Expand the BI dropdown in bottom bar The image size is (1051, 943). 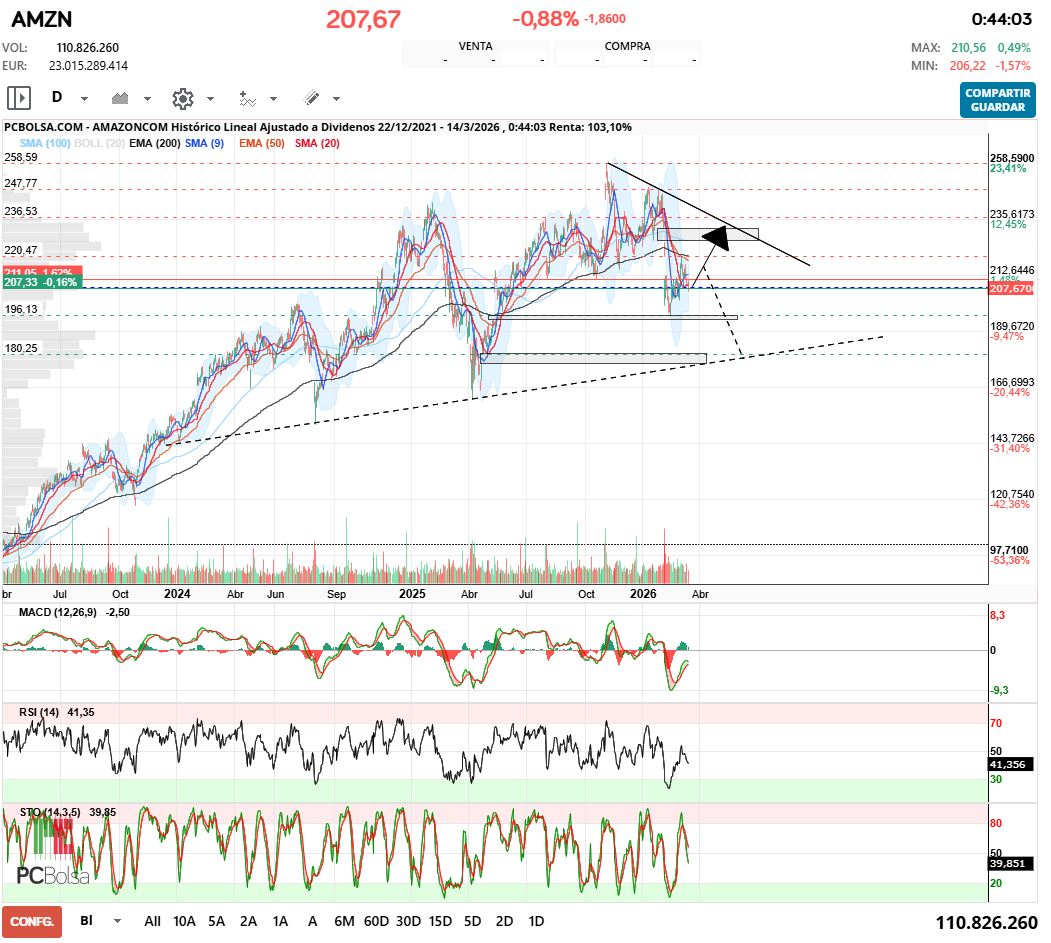click(117, 921)
